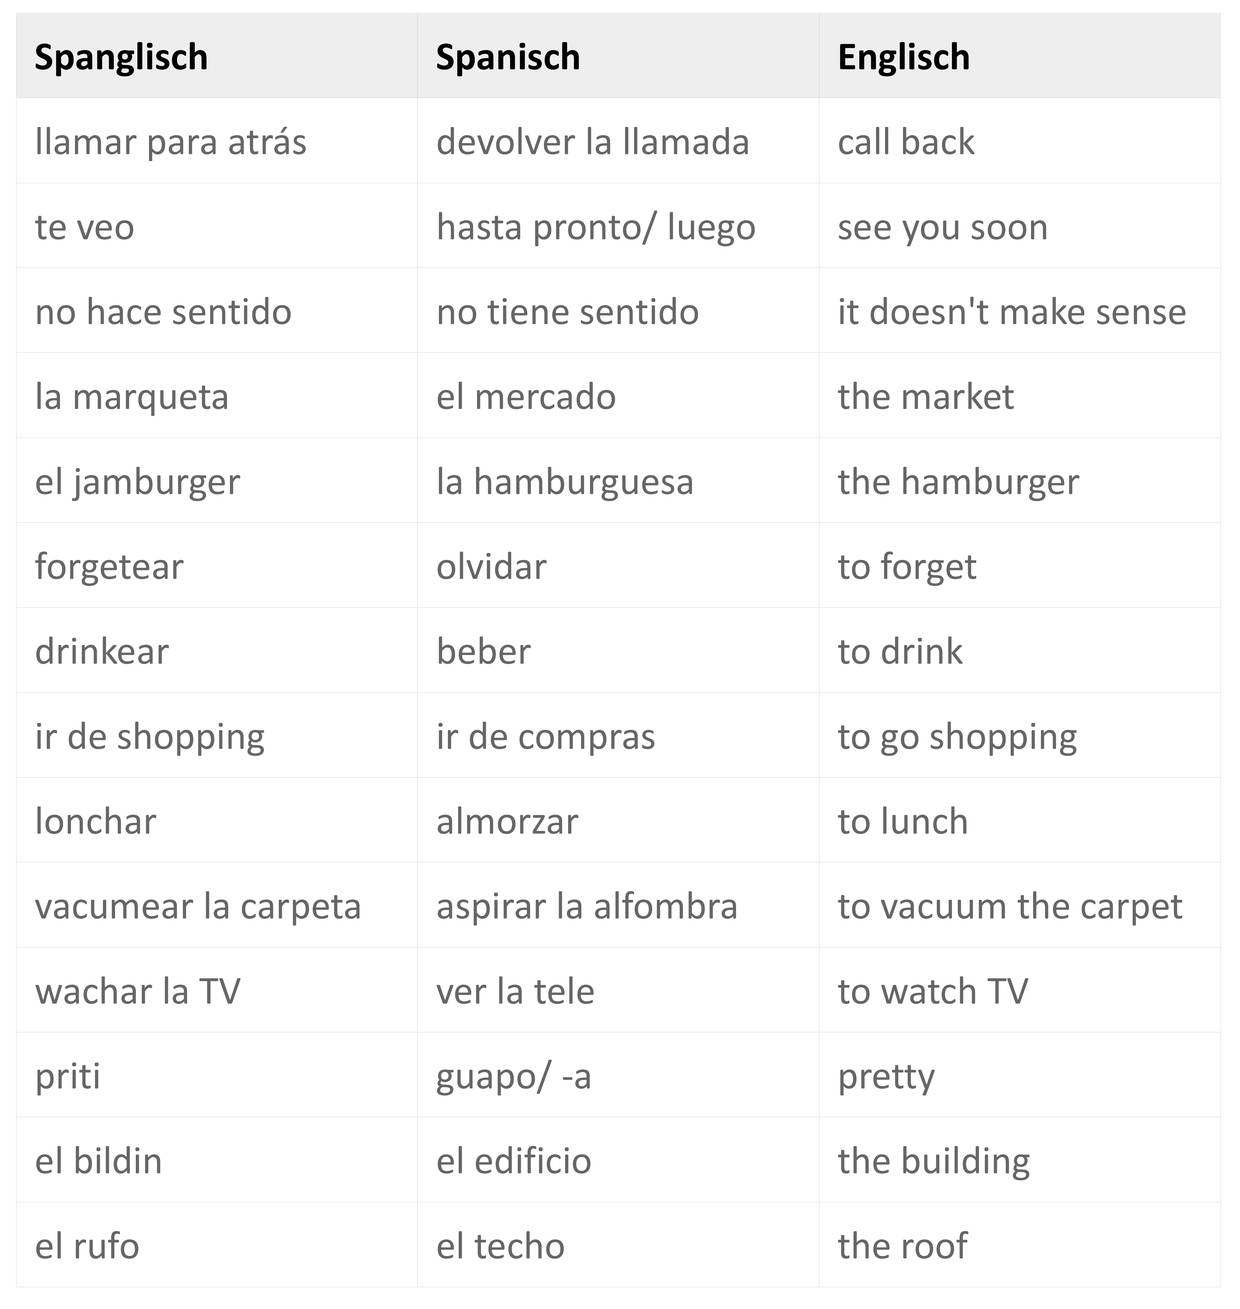Click the 'Spanglisch' column header
The height and width of the screenshot is (1309, 1240).
coord(121,57)
